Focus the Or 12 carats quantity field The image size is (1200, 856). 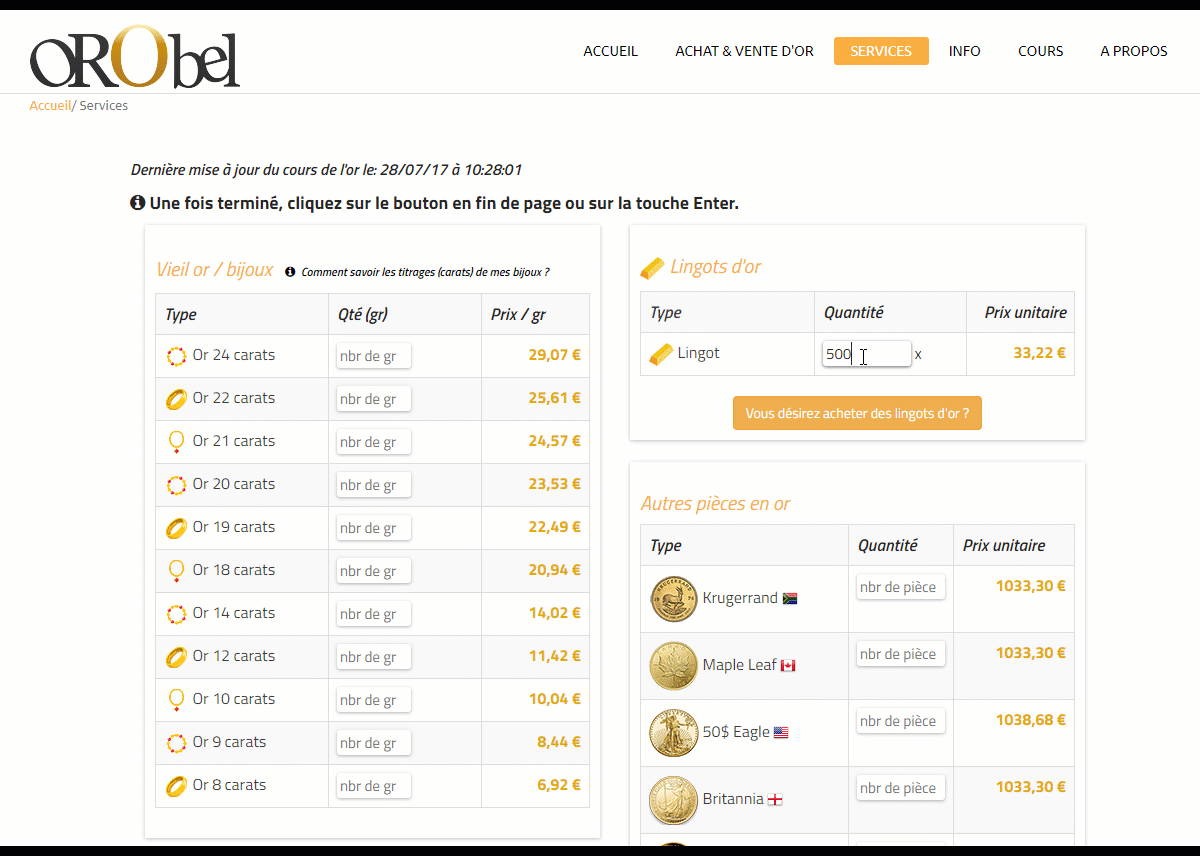[x=373, y=657]
